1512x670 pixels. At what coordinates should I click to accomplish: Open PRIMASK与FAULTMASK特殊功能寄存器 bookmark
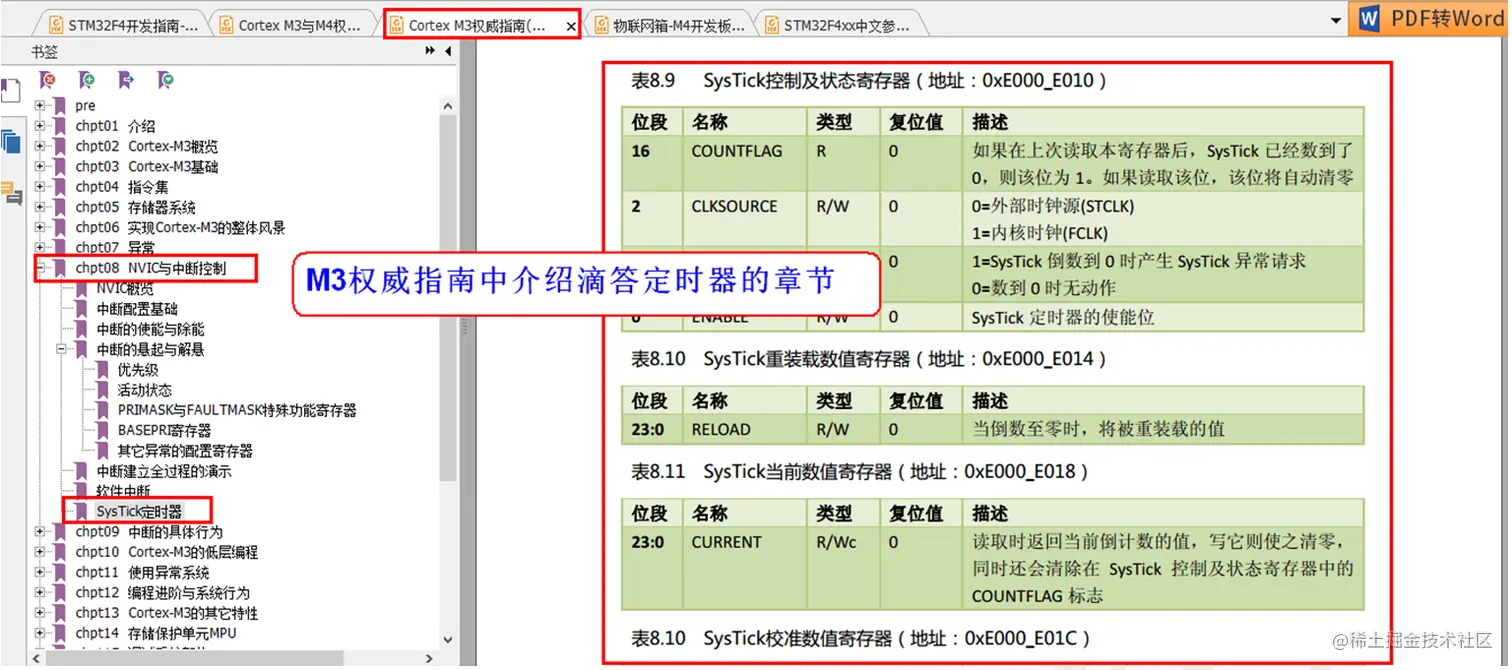pyautogui.click(x=237, y=410)
